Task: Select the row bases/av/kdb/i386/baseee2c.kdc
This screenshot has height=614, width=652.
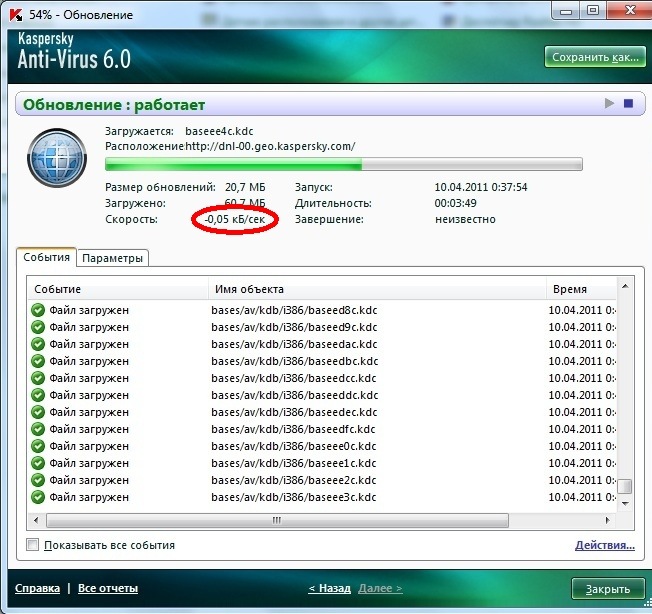Action: [322, 480]
